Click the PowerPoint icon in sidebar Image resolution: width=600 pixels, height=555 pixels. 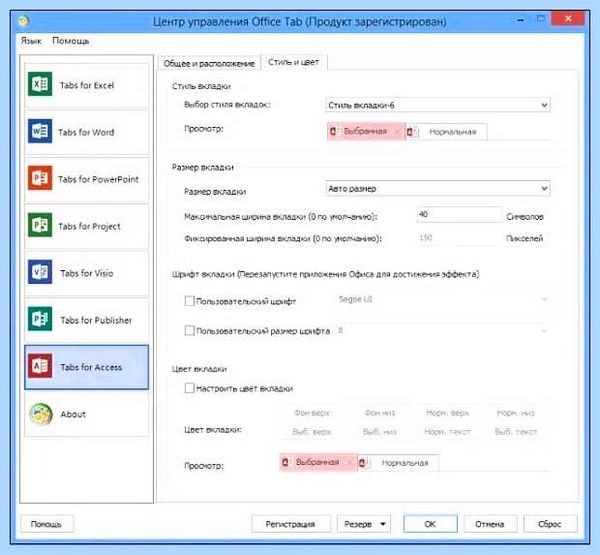tap(40, 178)
